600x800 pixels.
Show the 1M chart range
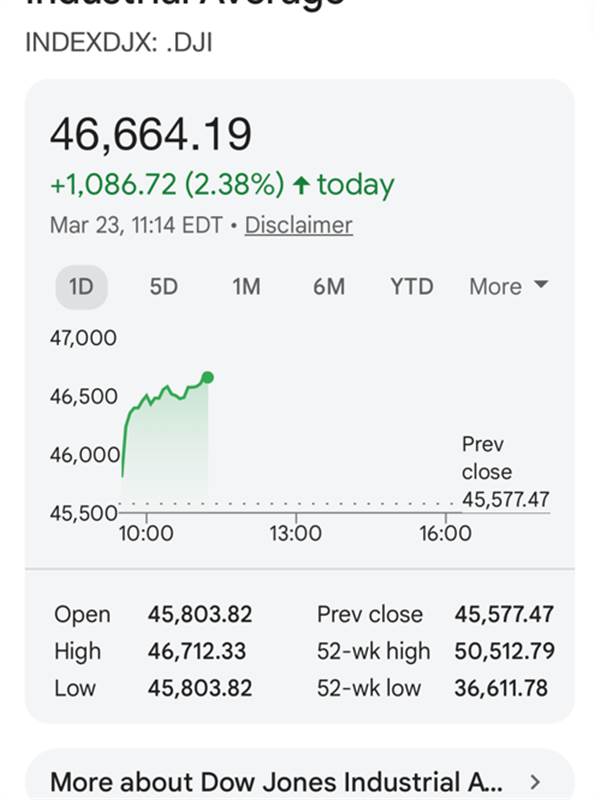coord(246,287)
